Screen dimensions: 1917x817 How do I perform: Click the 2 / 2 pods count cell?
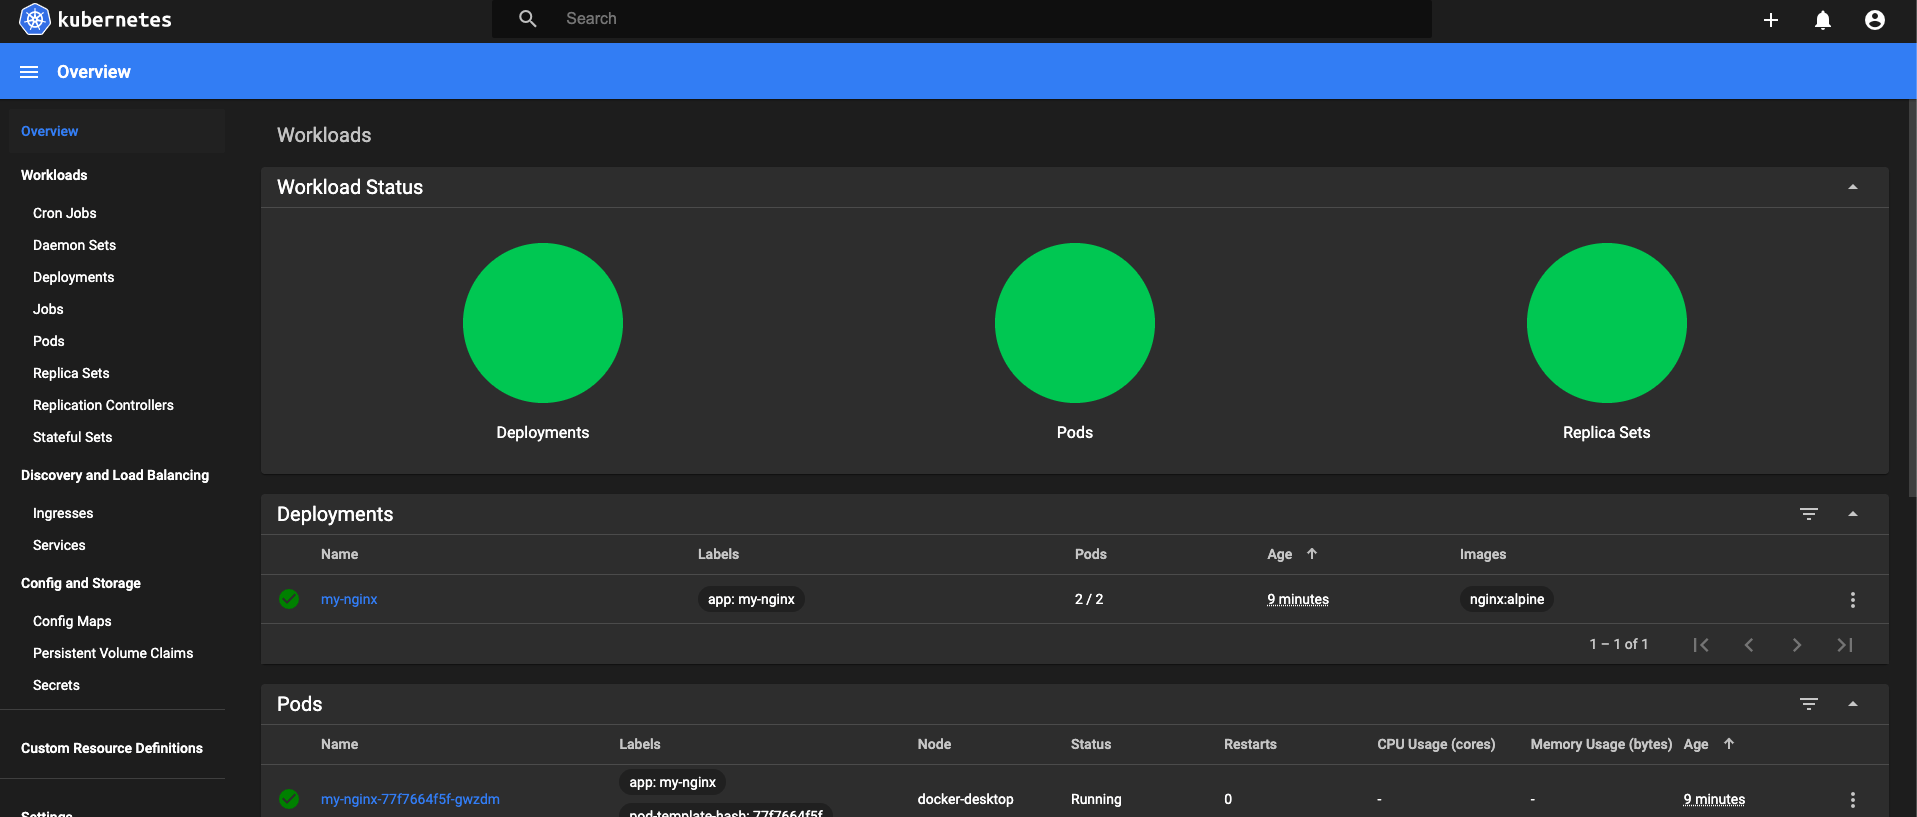coord(1089,599)
